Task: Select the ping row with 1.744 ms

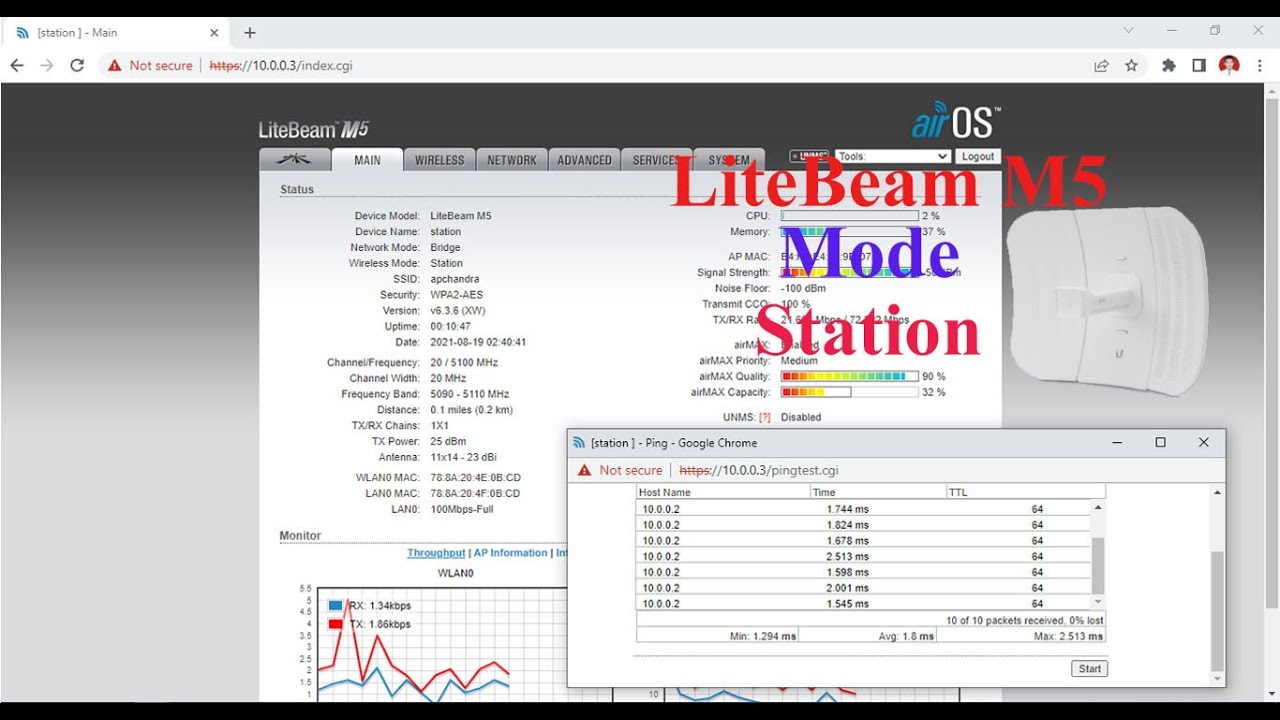Action: [x=864, y=509]
